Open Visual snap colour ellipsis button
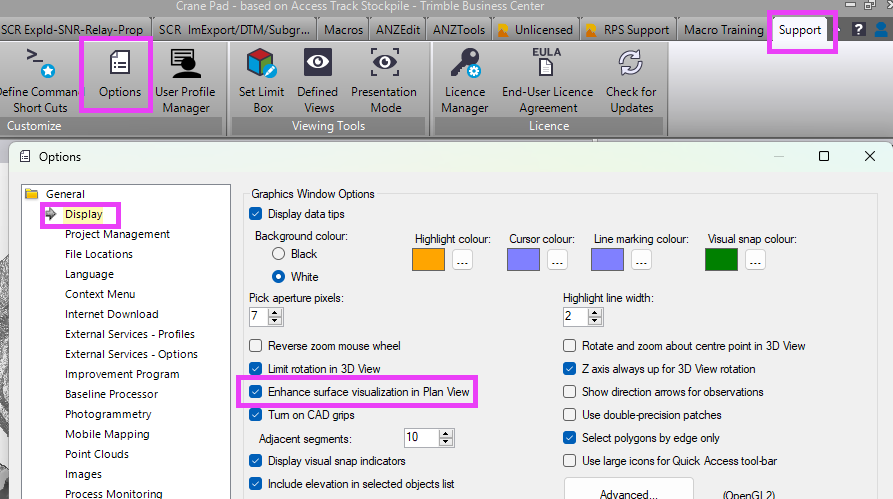This screenshot has height=499, width=893. 755,260
